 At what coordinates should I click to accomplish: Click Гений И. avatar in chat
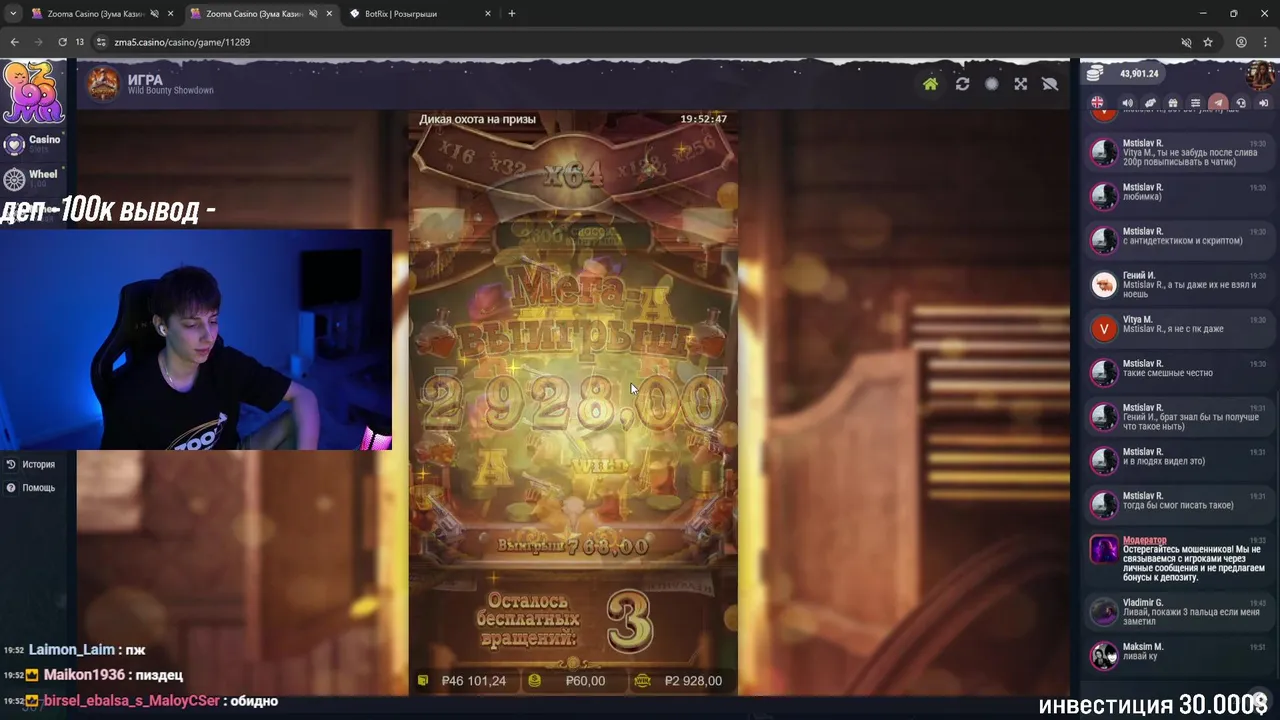tap(1103, 284)
